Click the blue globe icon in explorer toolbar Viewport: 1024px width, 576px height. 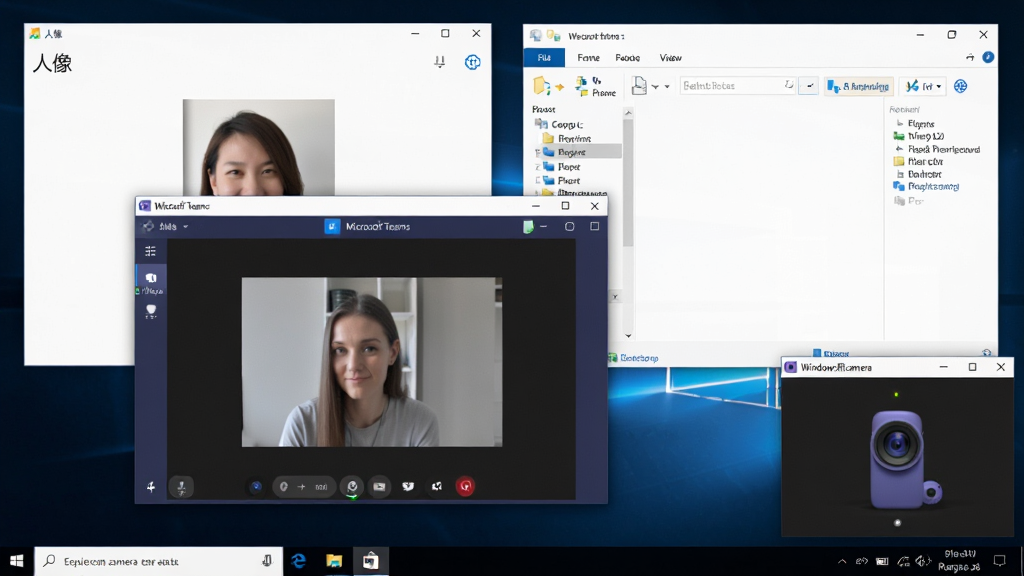(x=960, y=86)
